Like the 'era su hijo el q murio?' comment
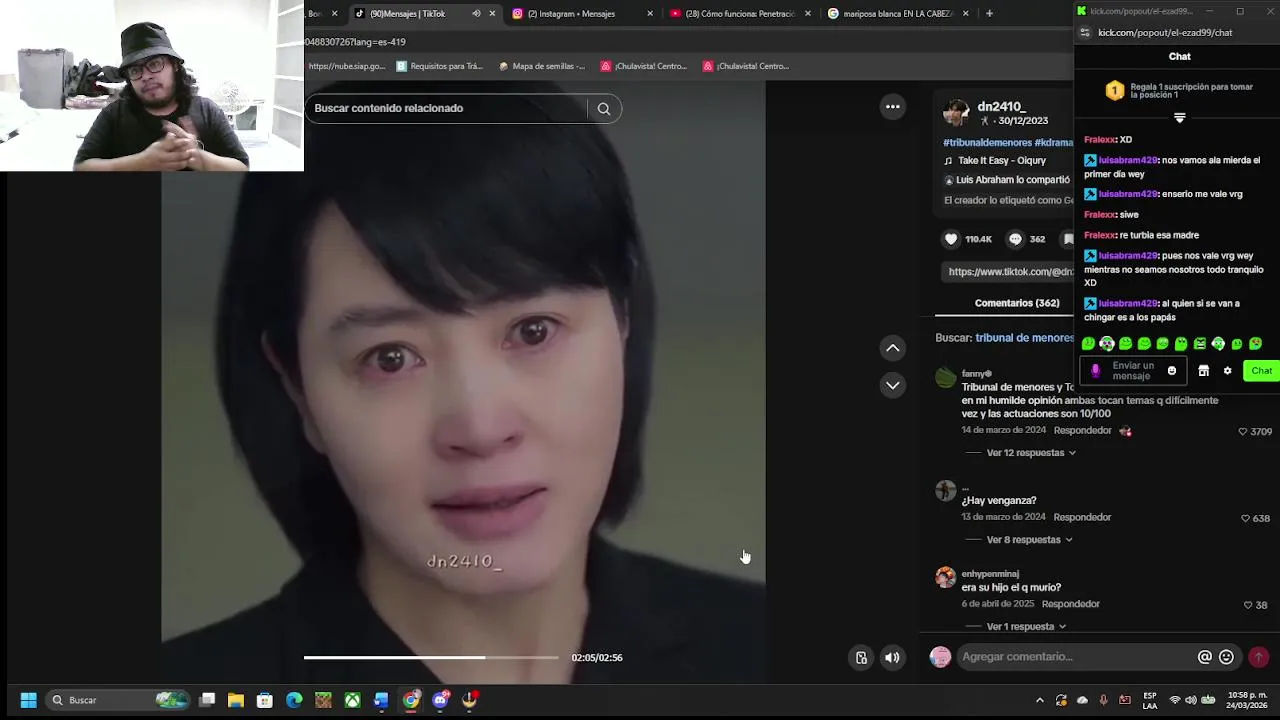The width and height of the screenshot is (1280, 720). (1247, 606)
